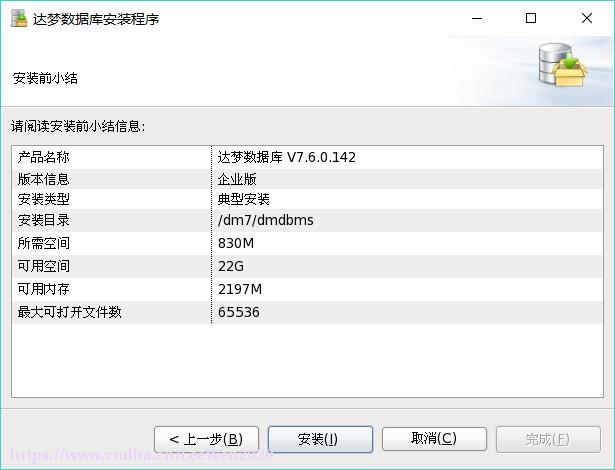
Task: Select the value 65536
Action: [x=239, y=312]
